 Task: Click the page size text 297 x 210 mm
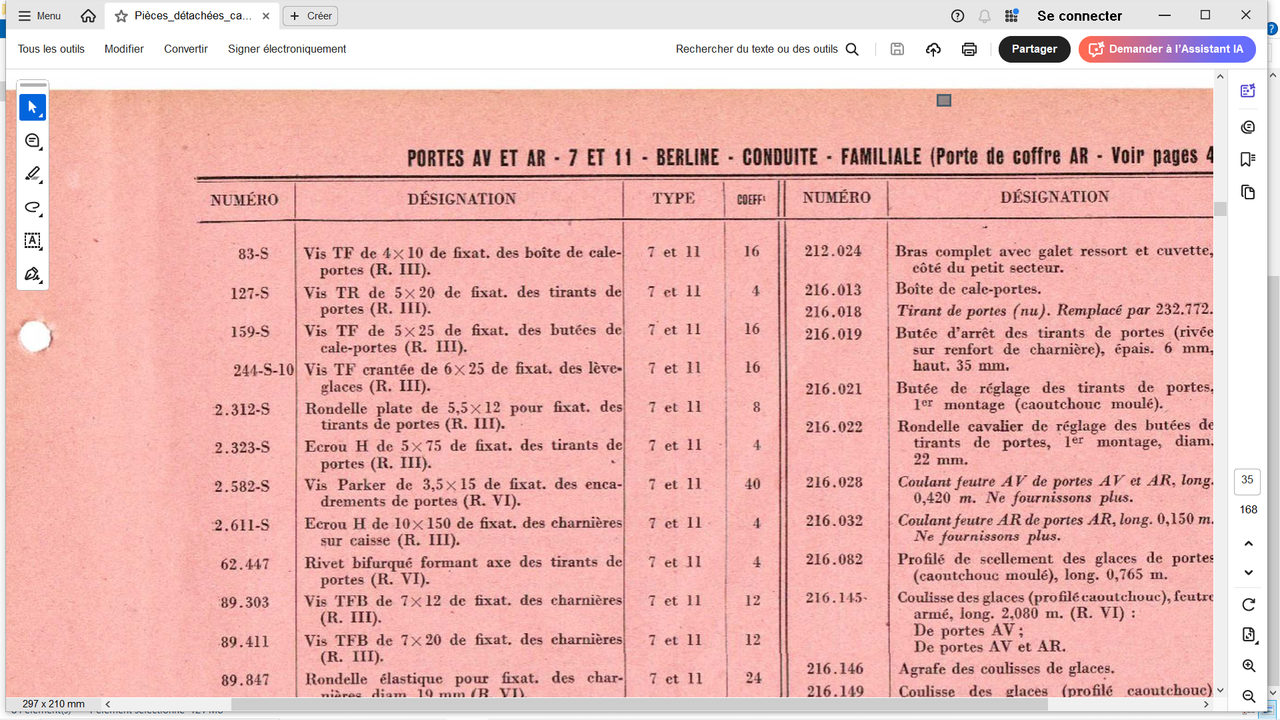(54, 704)
